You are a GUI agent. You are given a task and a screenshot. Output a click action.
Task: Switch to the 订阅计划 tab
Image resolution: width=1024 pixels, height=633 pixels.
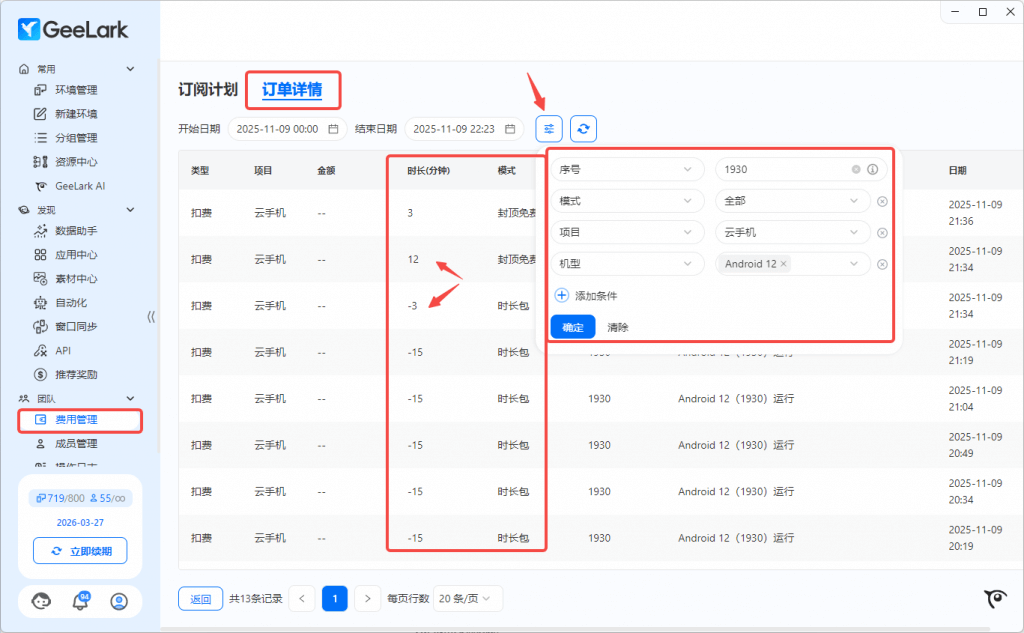[x=207, y=90]
